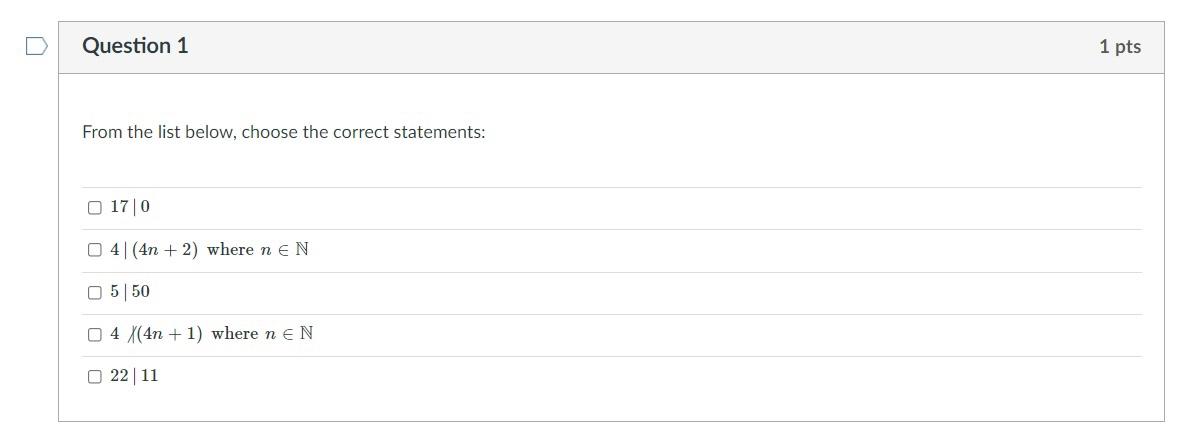1187x424 pixels.
Task: Click the gray question header bar
Action: [611, 48]
